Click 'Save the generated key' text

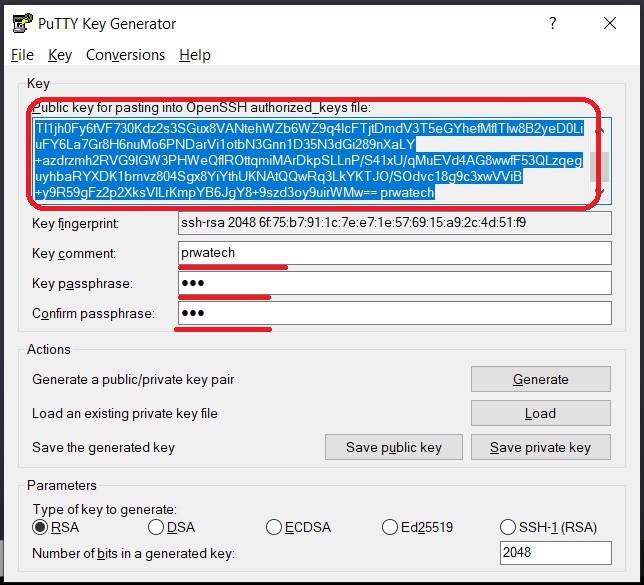[104, 447]
